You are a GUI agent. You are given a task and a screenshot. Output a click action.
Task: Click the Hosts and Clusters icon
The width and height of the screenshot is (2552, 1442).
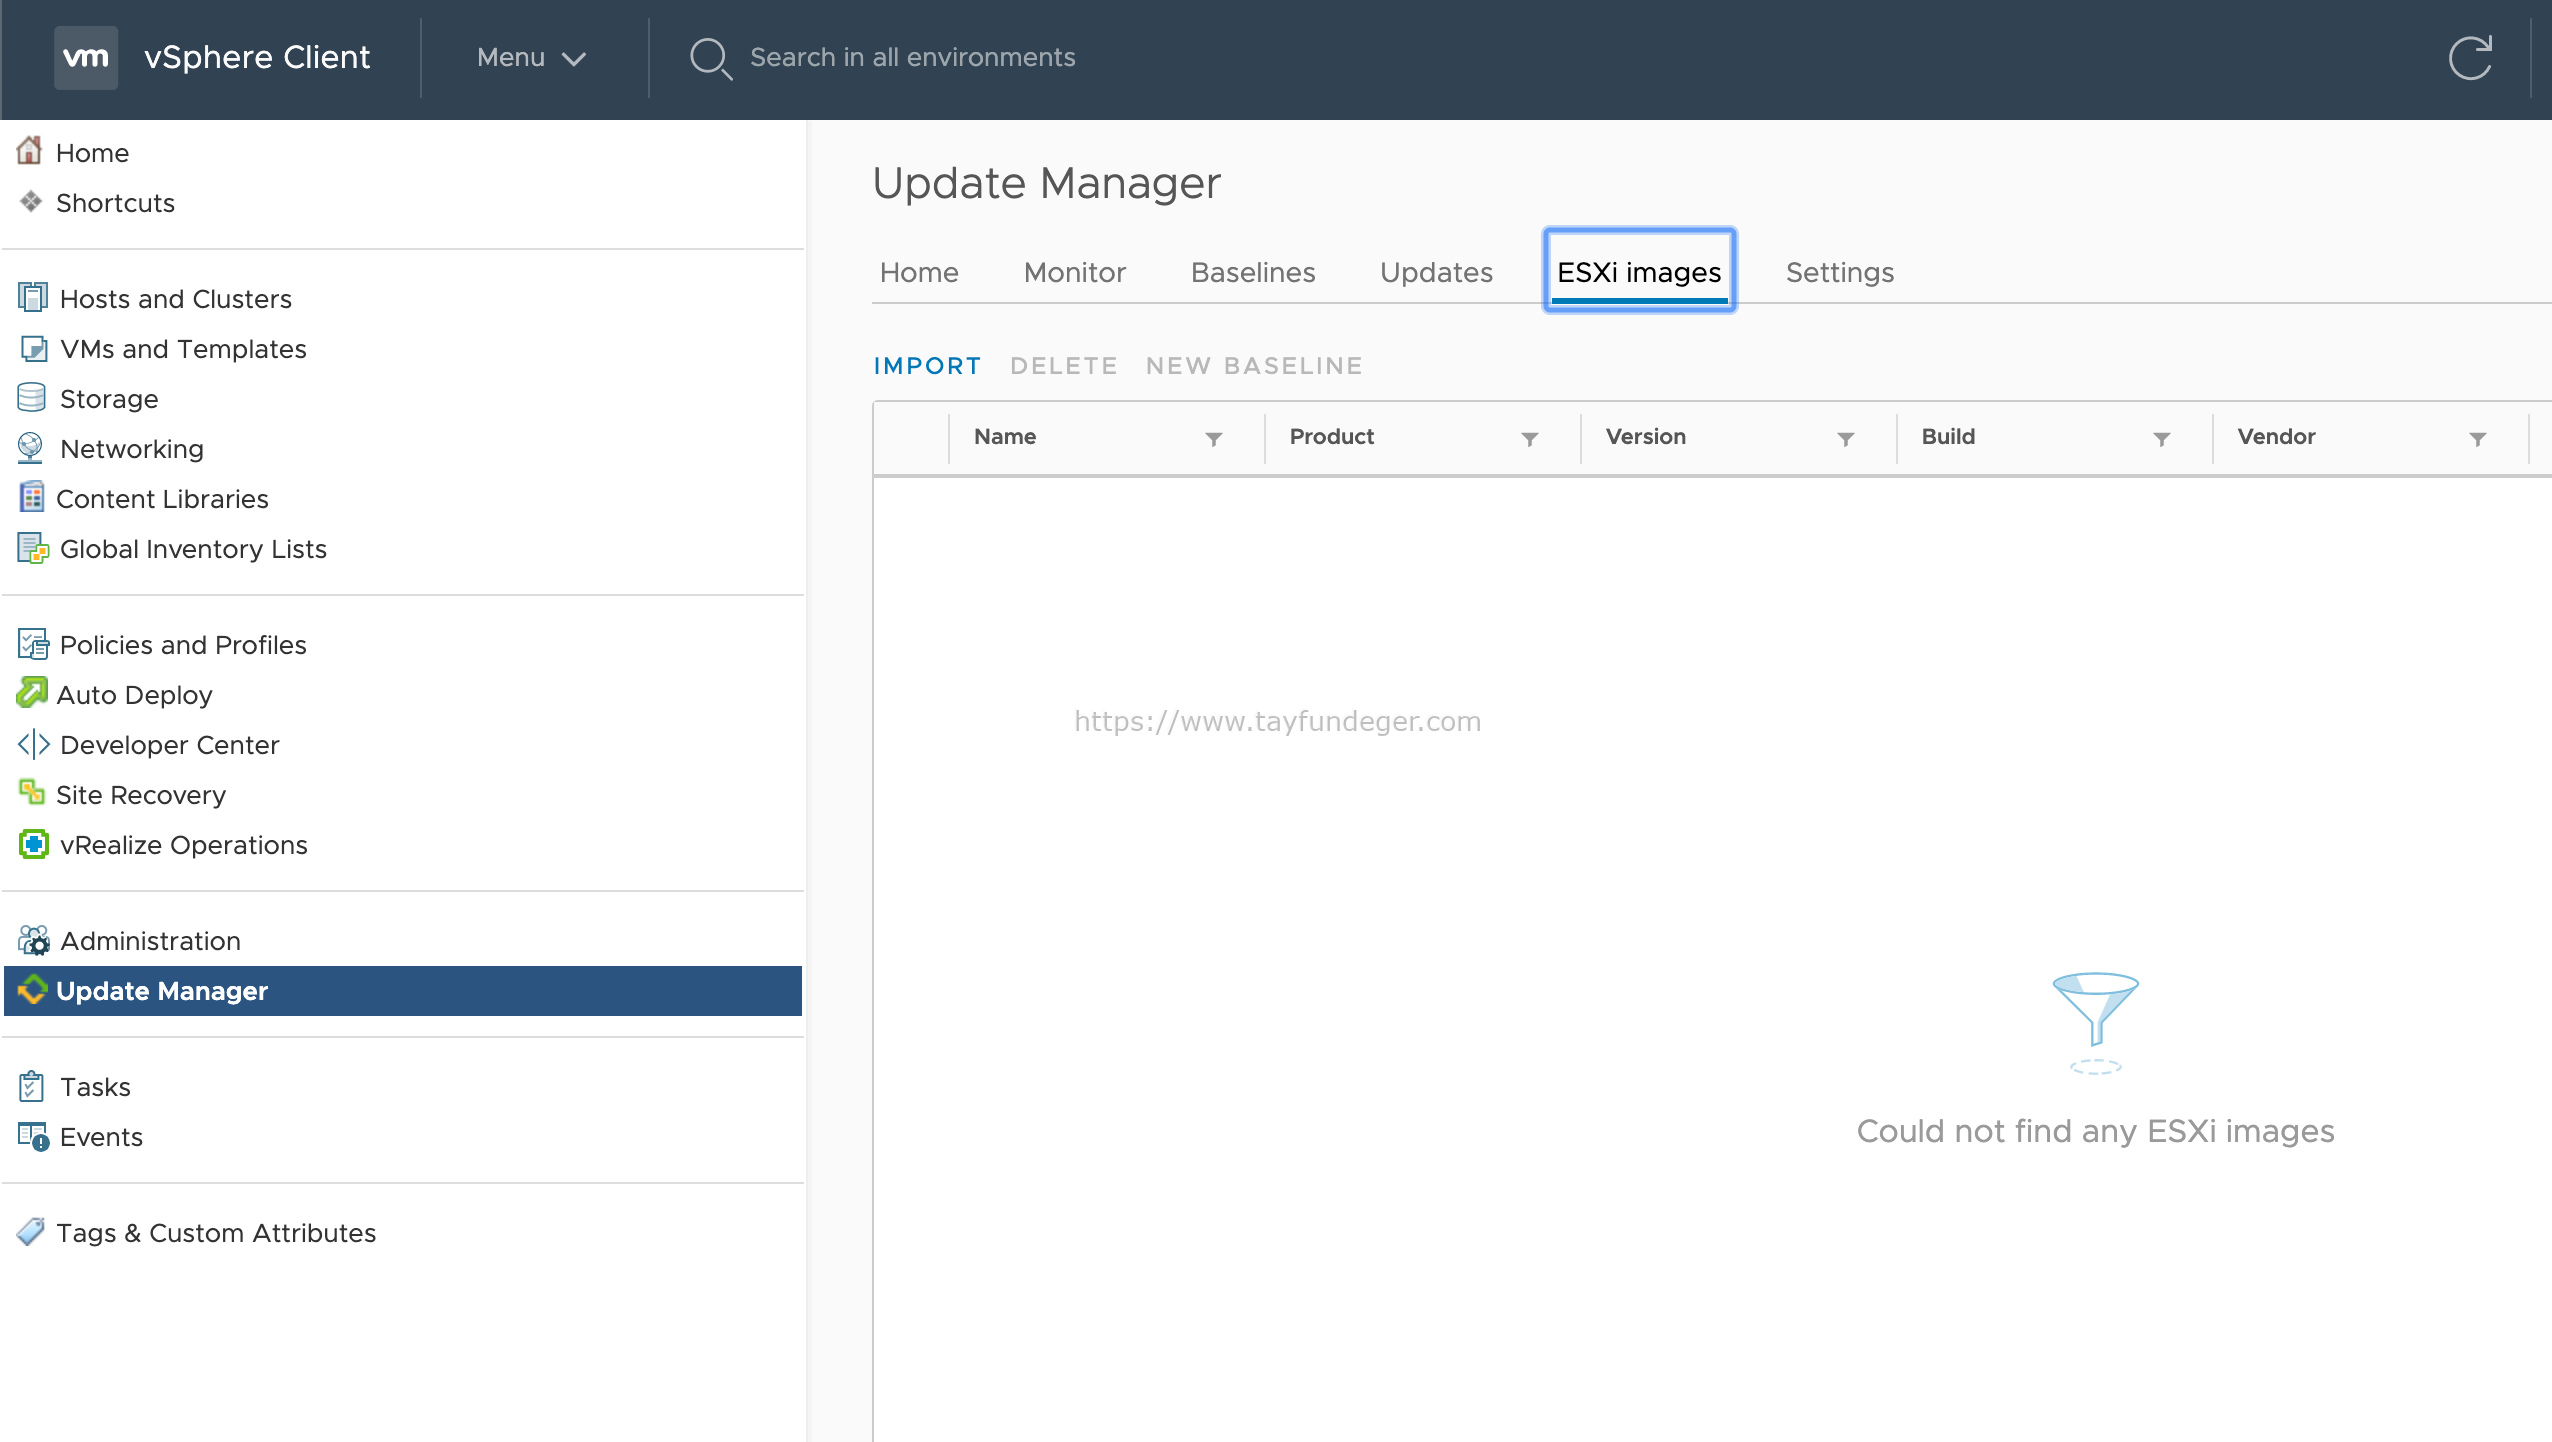click(x=32, y=298)
